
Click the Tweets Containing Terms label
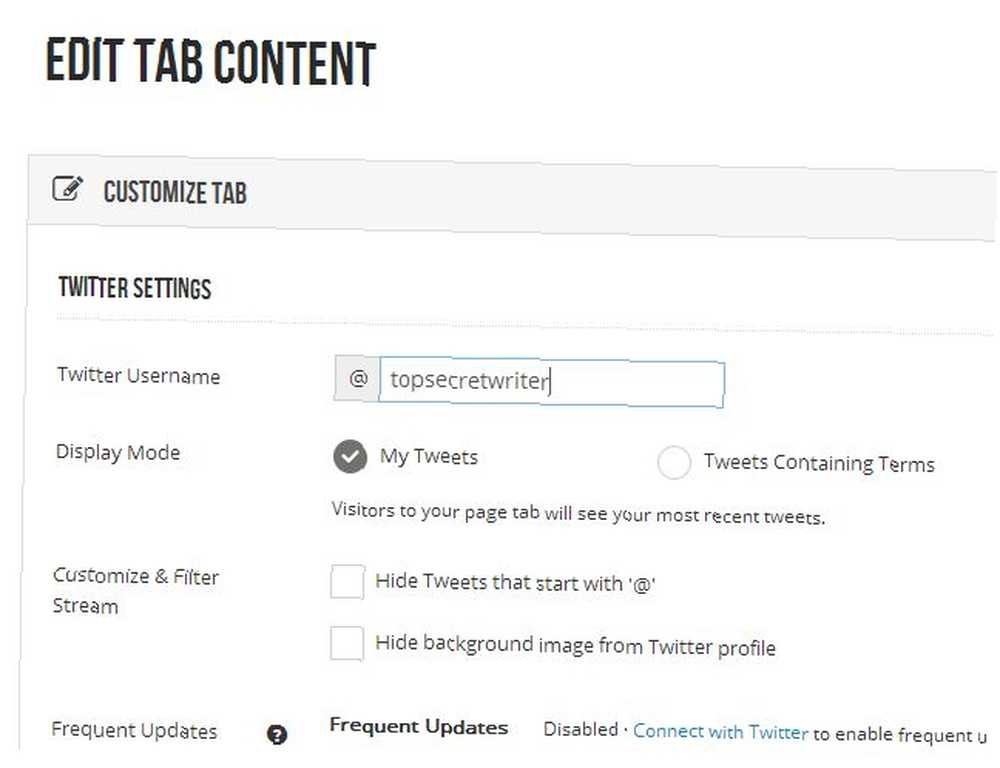[x=819, y=463]
